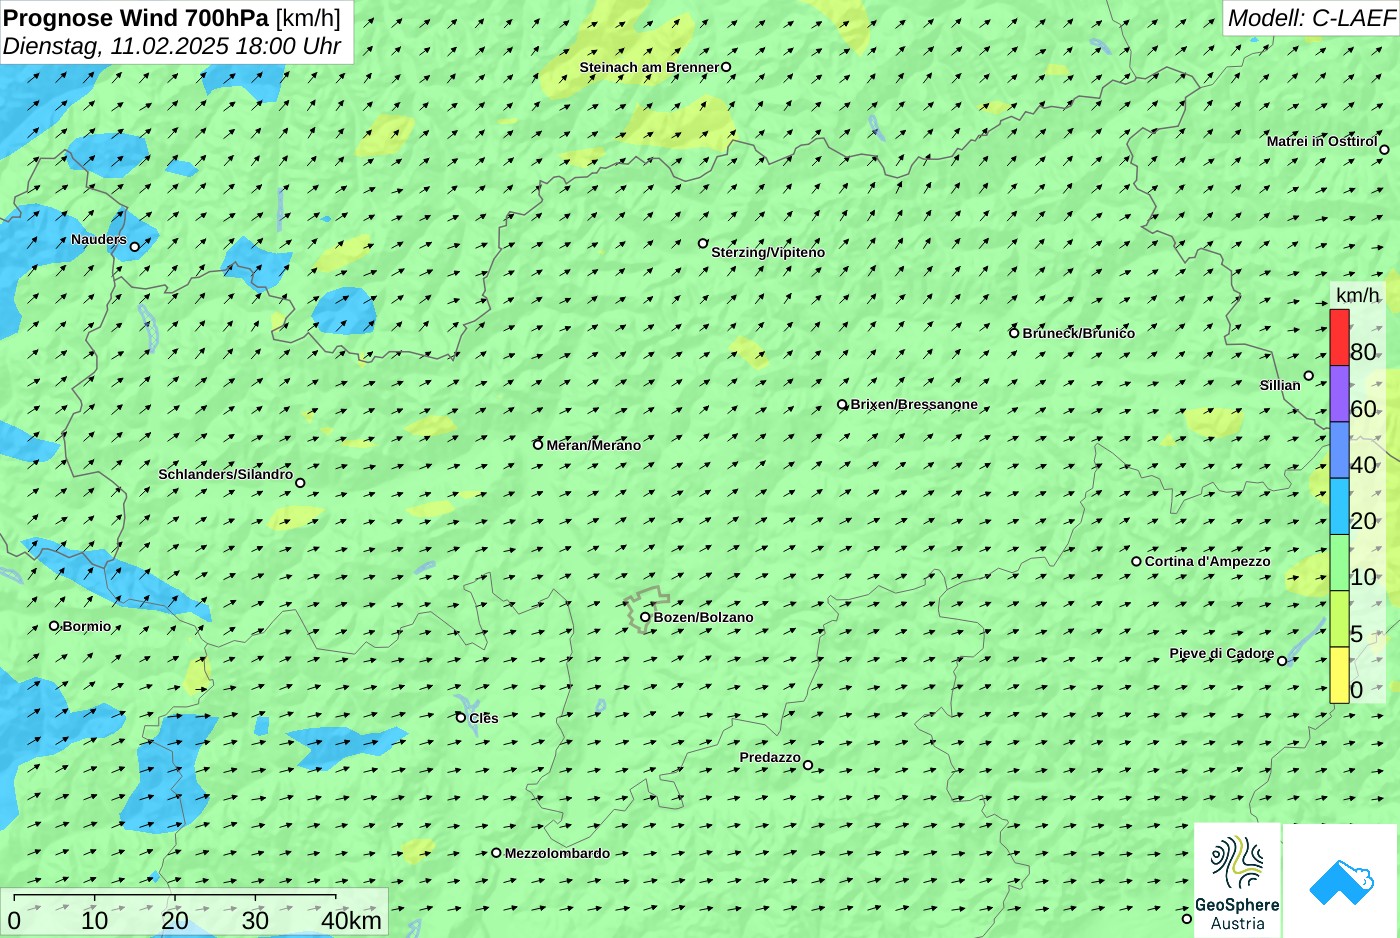Click the Sterzing/Vipiteno map marker circle
Screen dimensions: 1400x938
tap(703, 243)
